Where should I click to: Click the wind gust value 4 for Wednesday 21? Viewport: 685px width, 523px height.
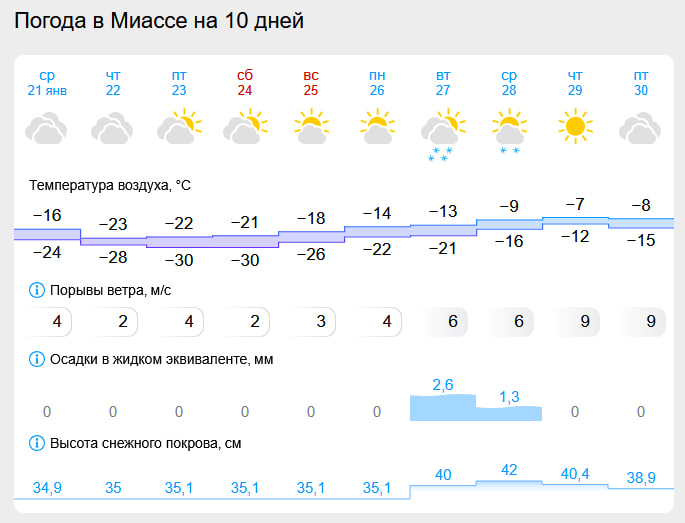point(57,322)
